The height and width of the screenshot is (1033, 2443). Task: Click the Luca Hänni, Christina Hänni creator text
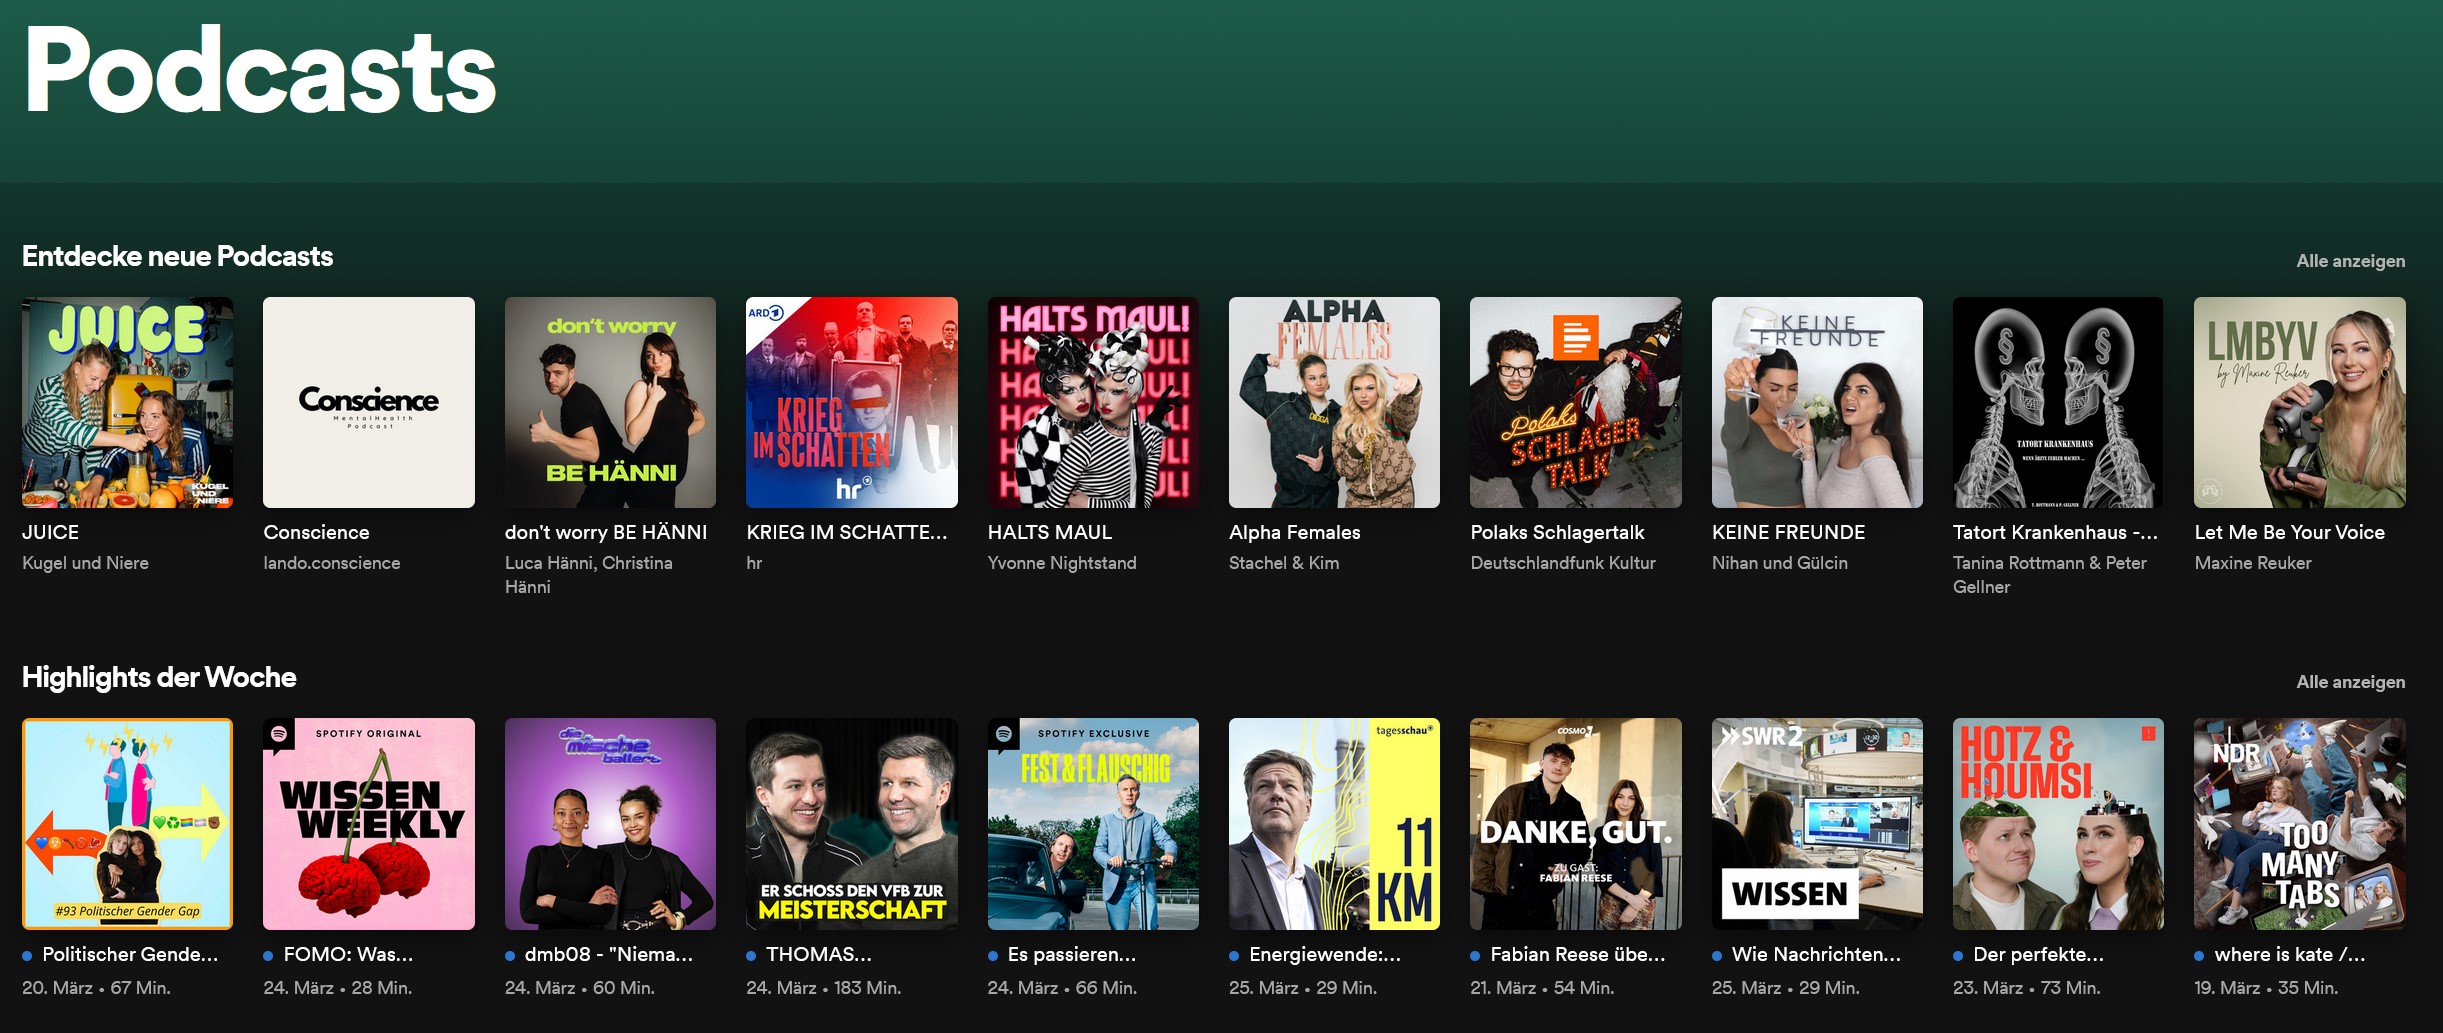click(x=589, y=575)
